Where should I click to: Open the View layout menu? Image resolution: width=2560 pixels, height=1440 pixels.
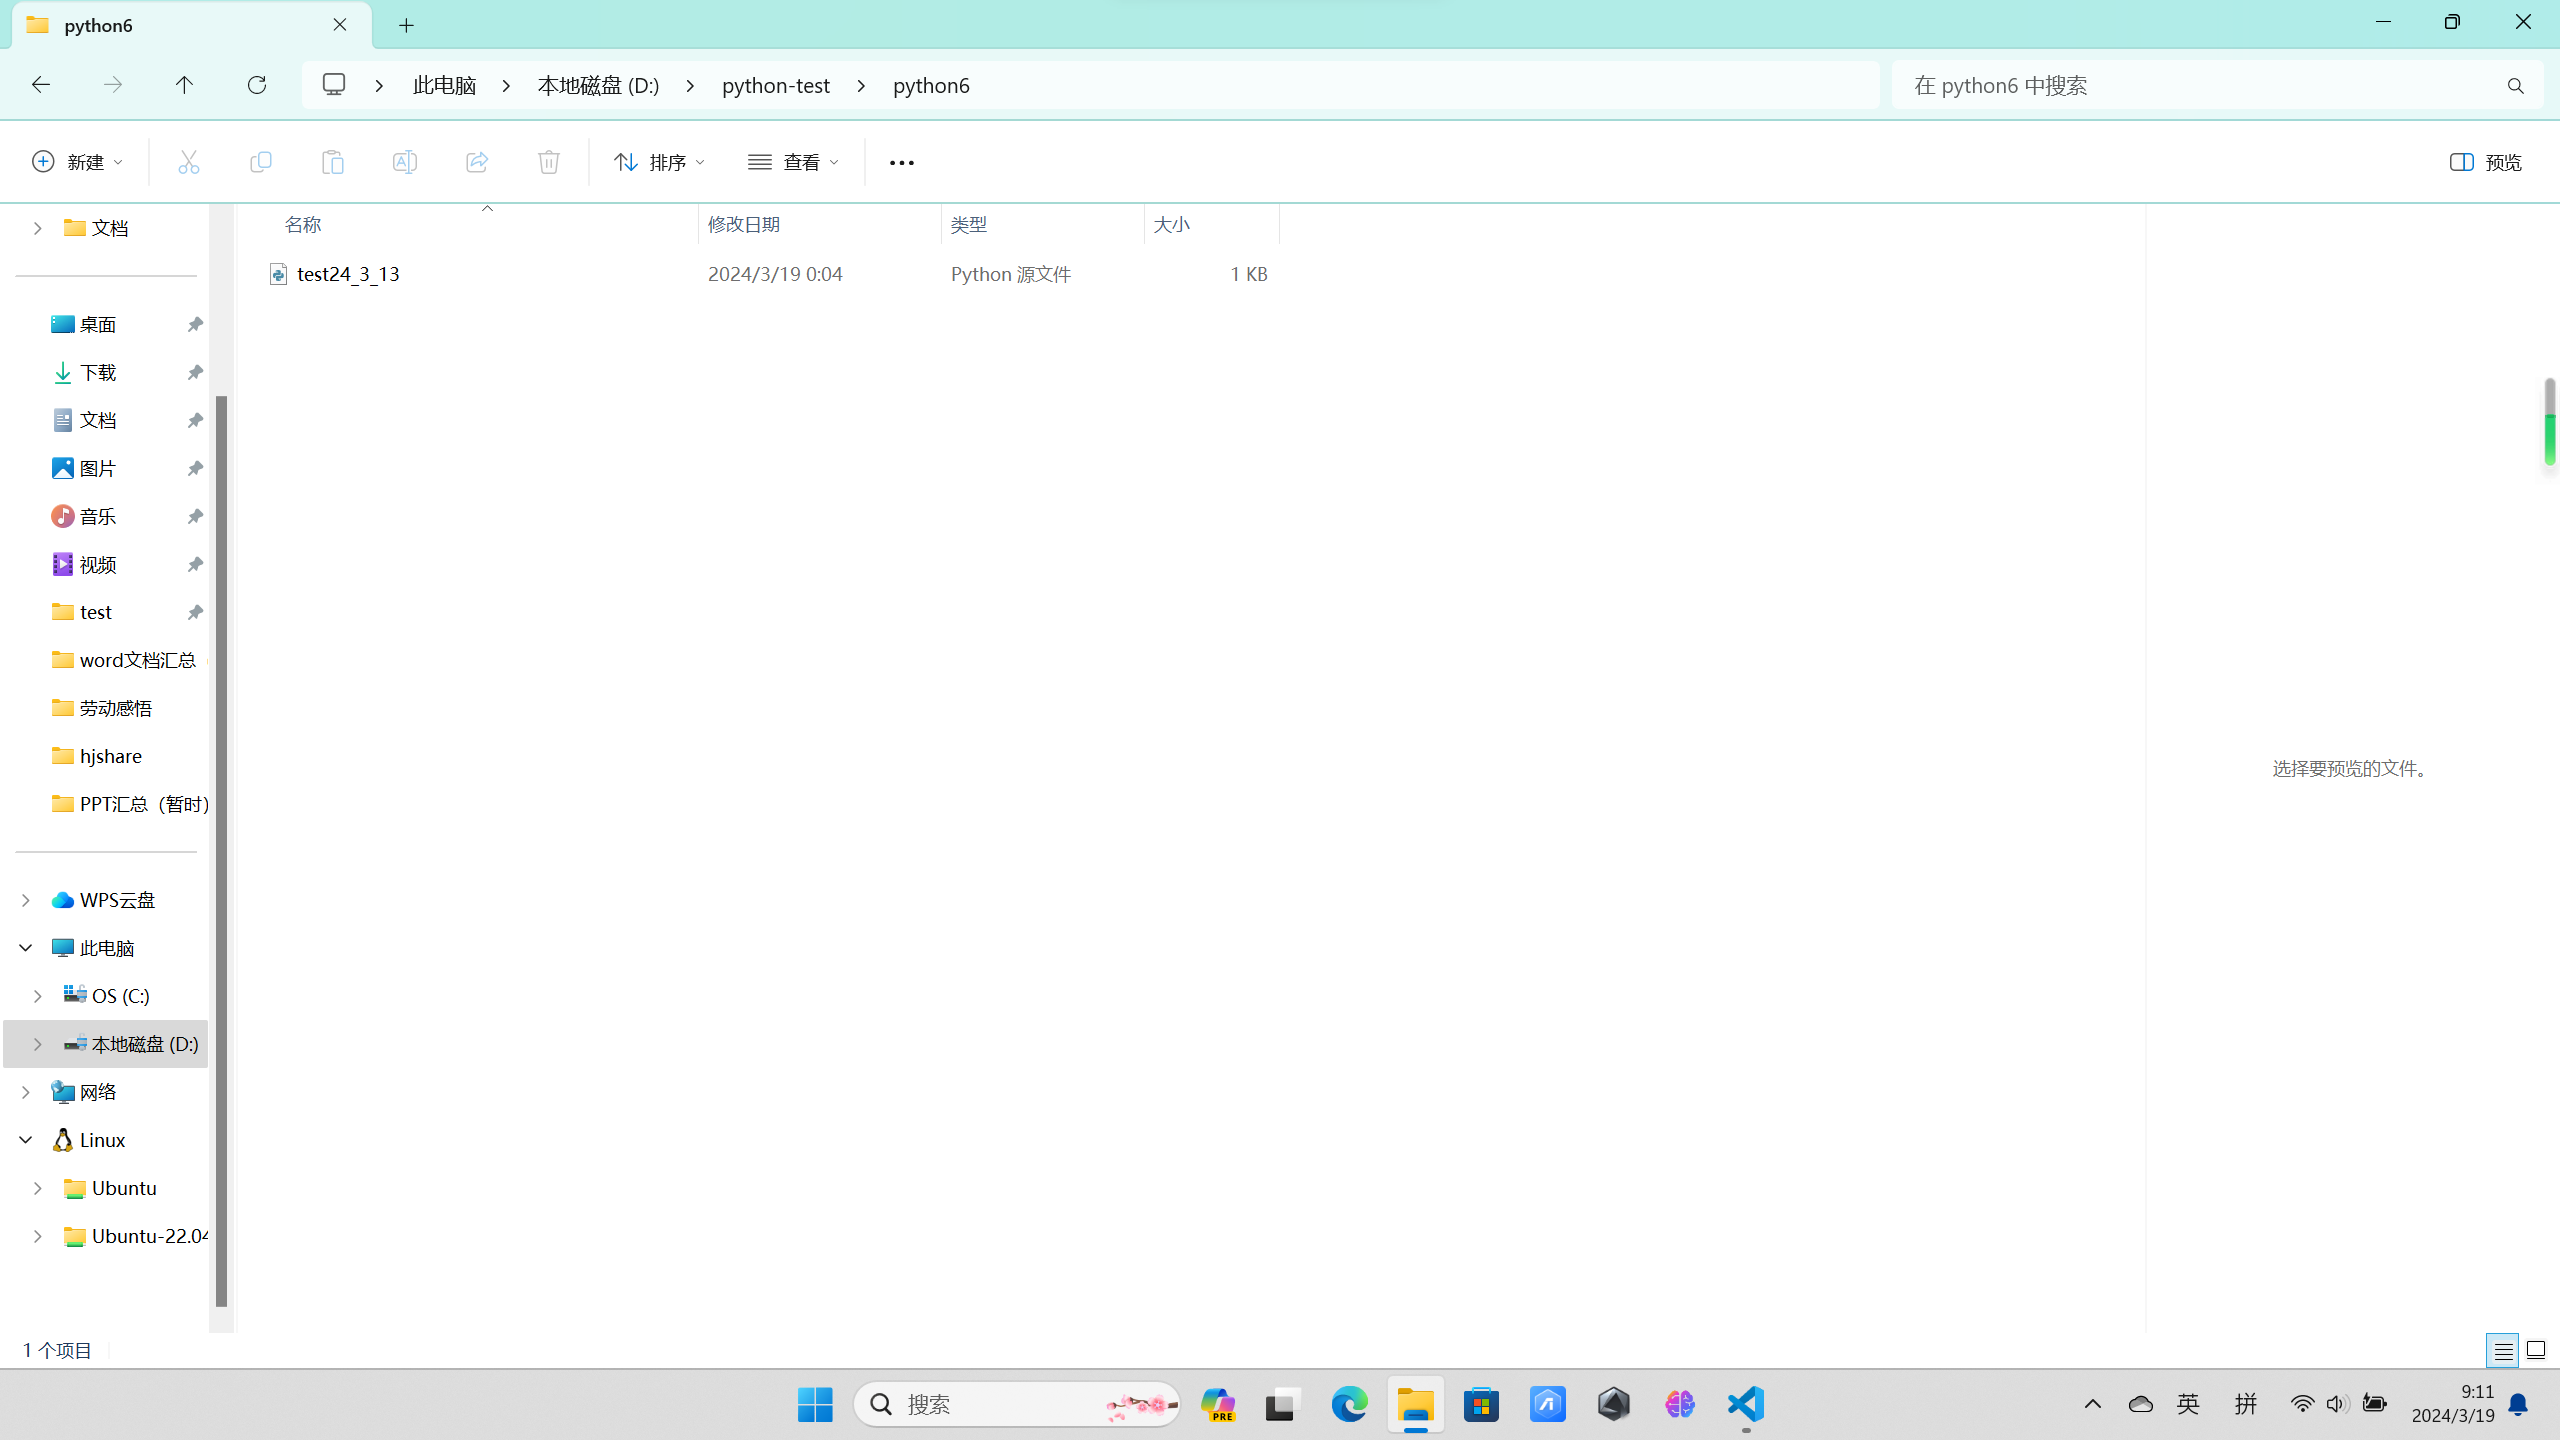793,162
